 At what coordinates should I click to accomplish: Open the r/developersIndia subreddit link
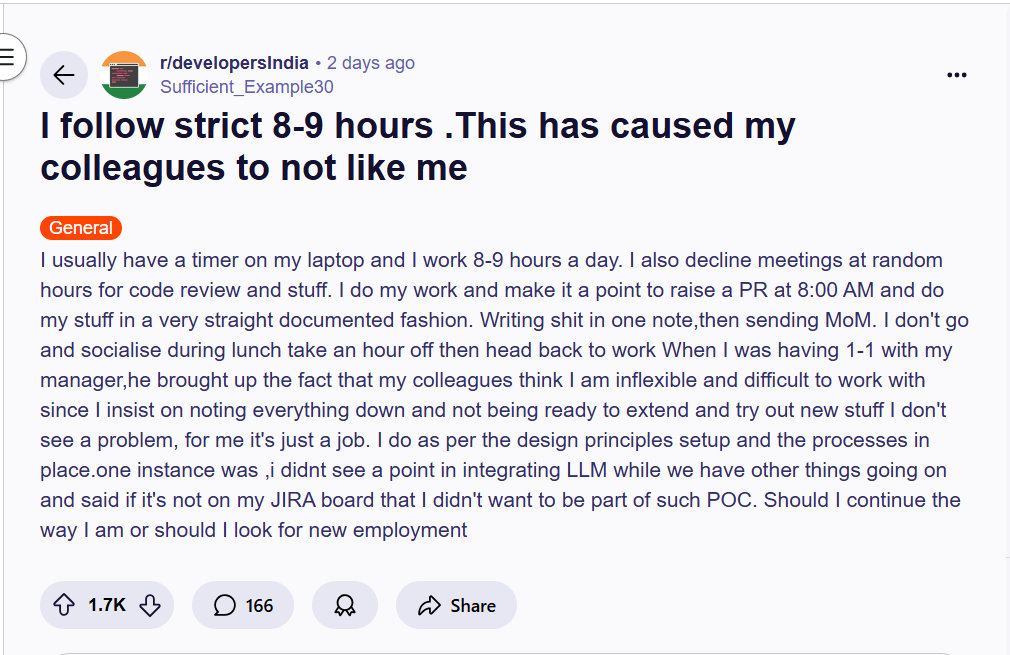point(234,63)
